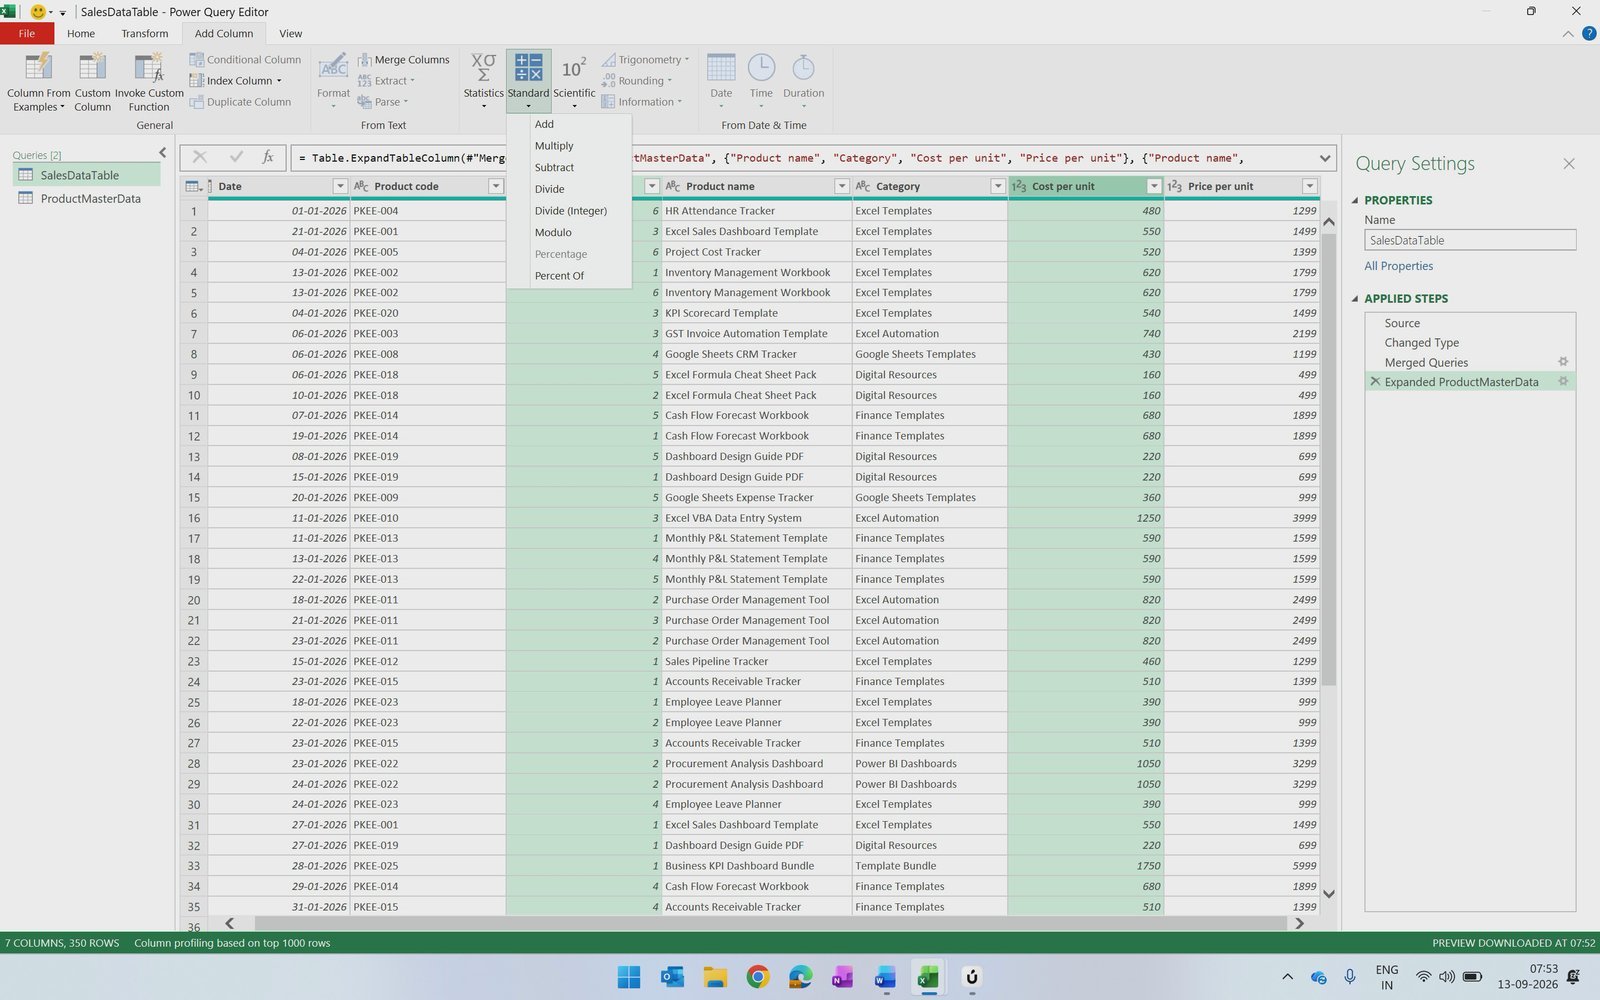The image size is (1600, 1000).
Task: Open Date column filter dropdown
Action: (x=340, y=186)
